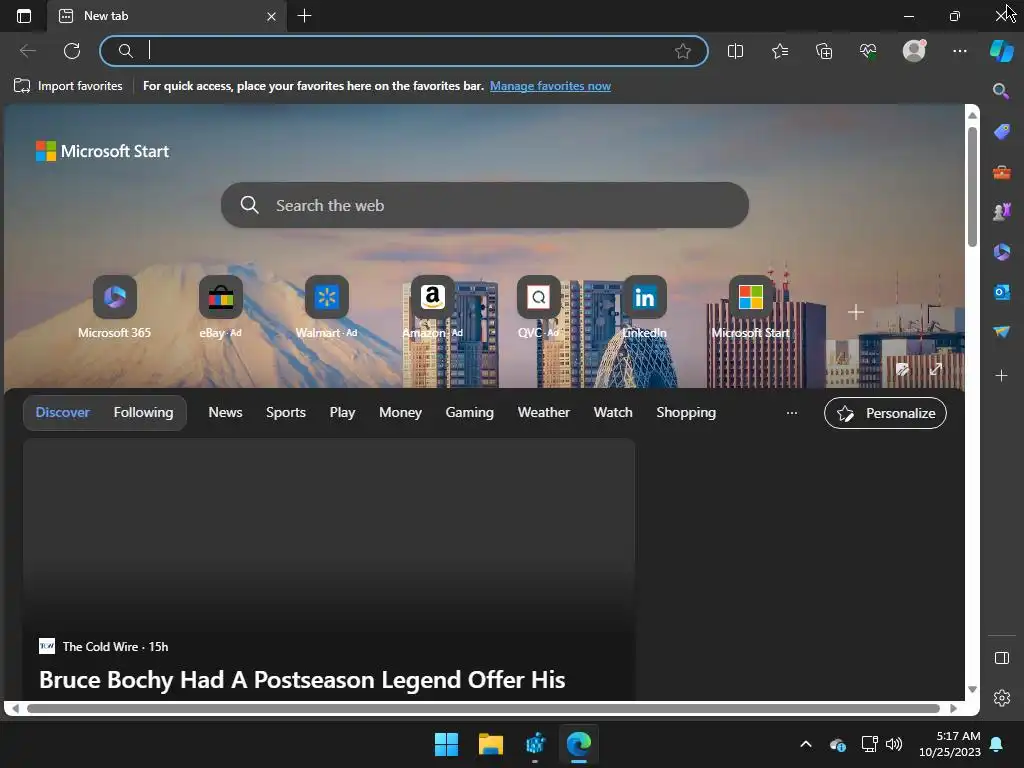Open Settings and more ellipsis menu
Image resolution: width=1024 pixels, height=768 pixels.
959,51
